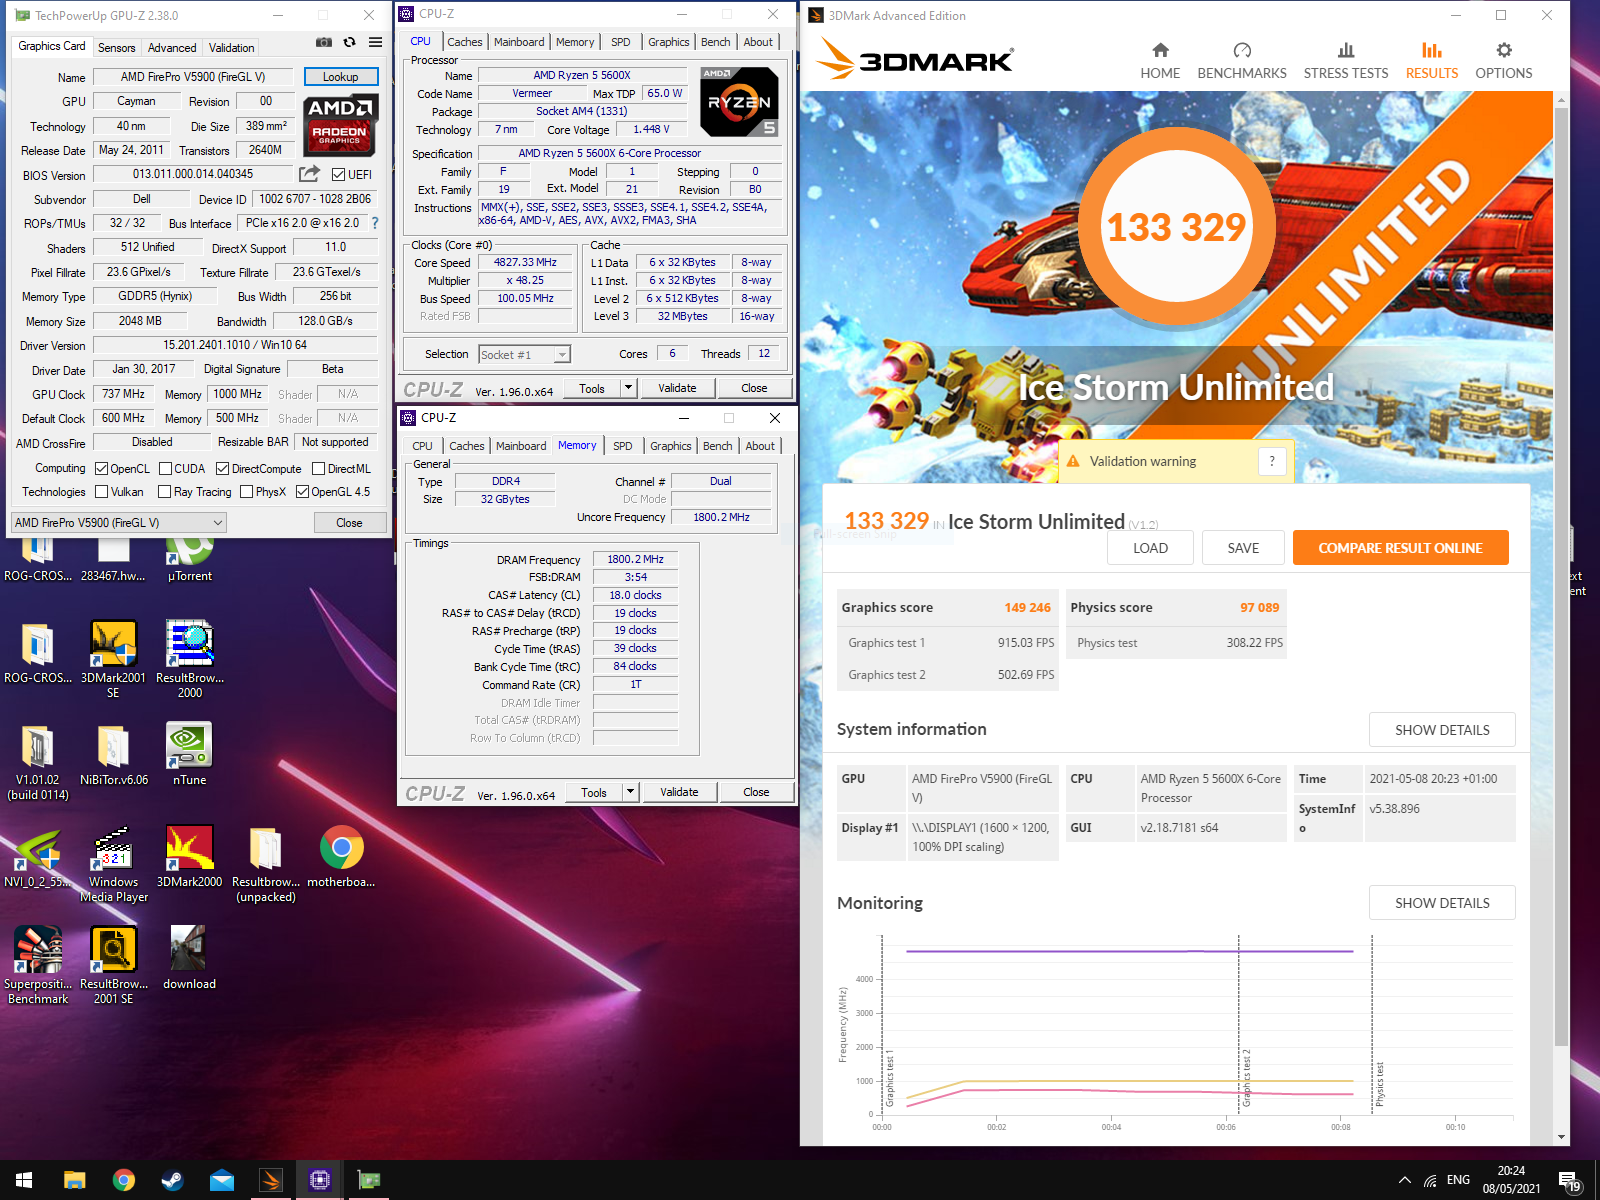
Task: Open the Mainboard tab in upper CPU-Z
Action: 519,42
